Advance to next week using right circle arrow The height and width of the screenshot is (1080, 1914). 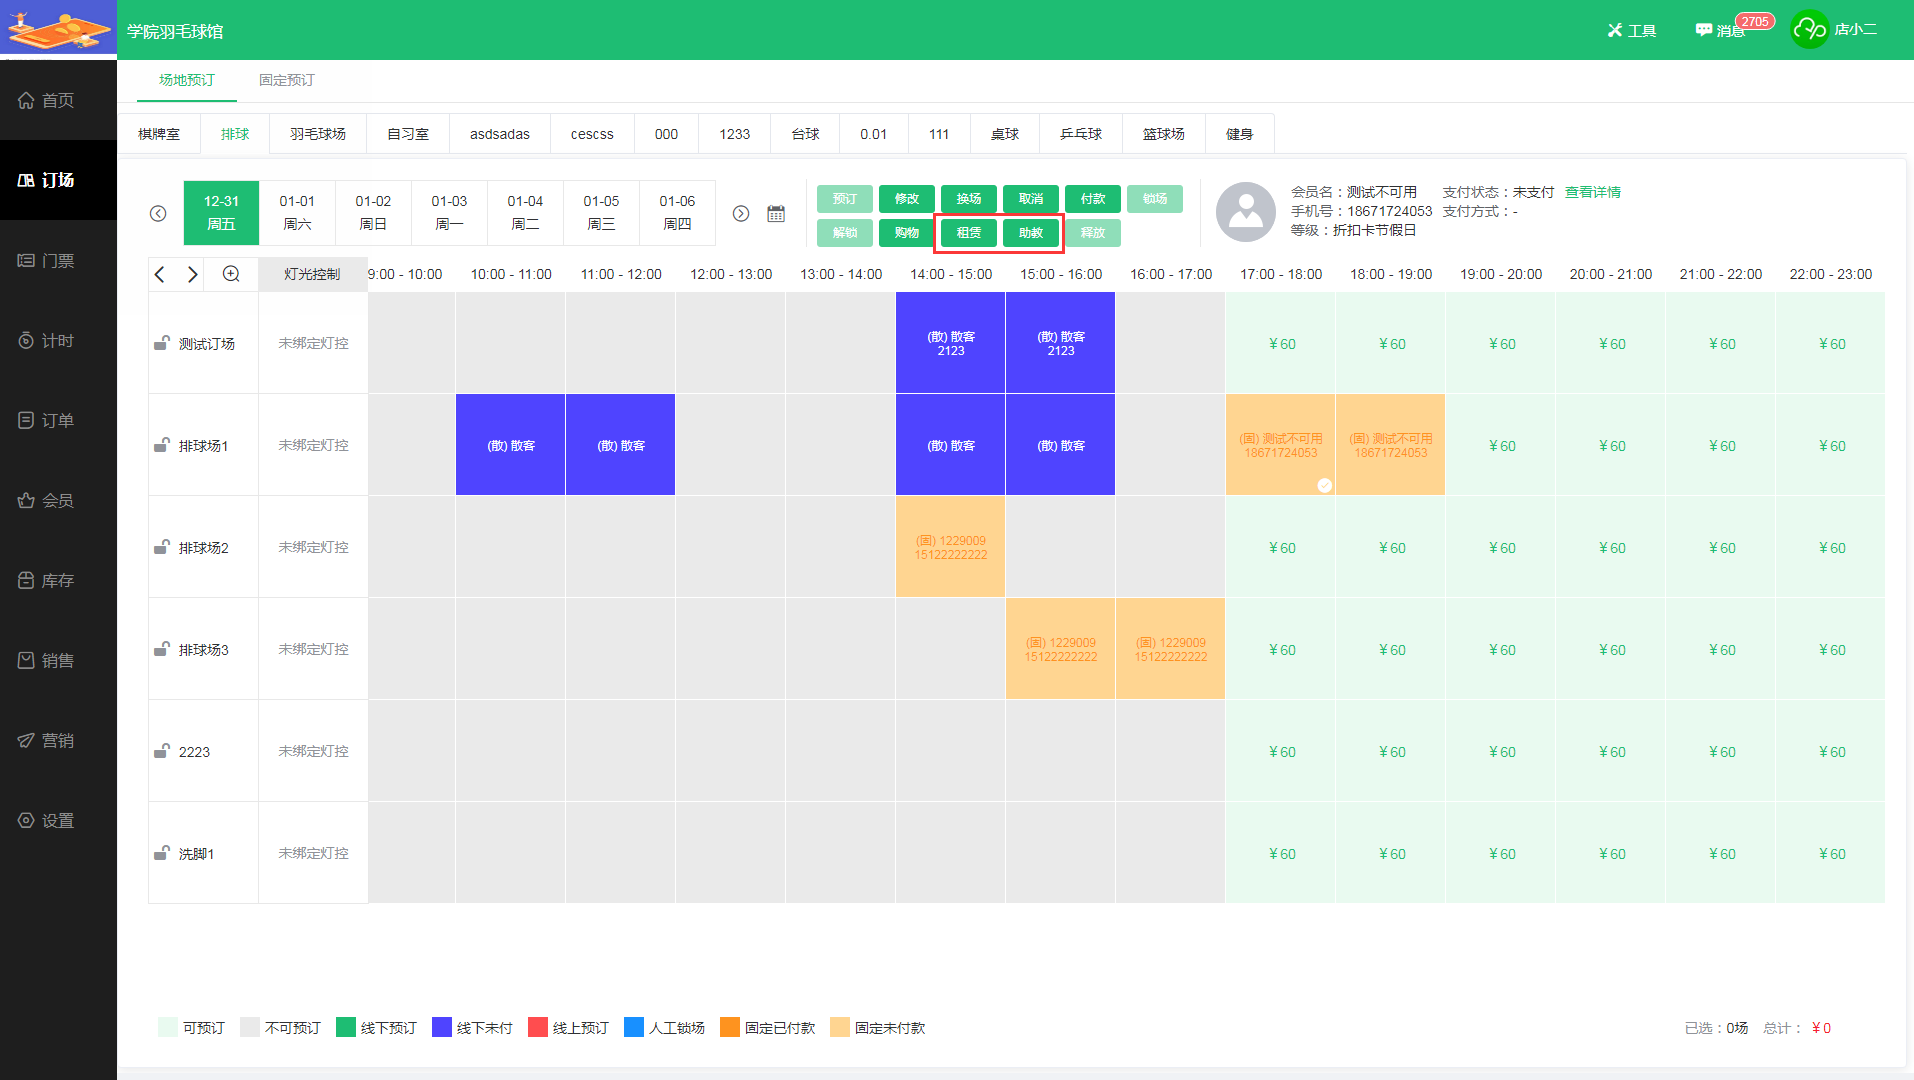pos(741,214)
